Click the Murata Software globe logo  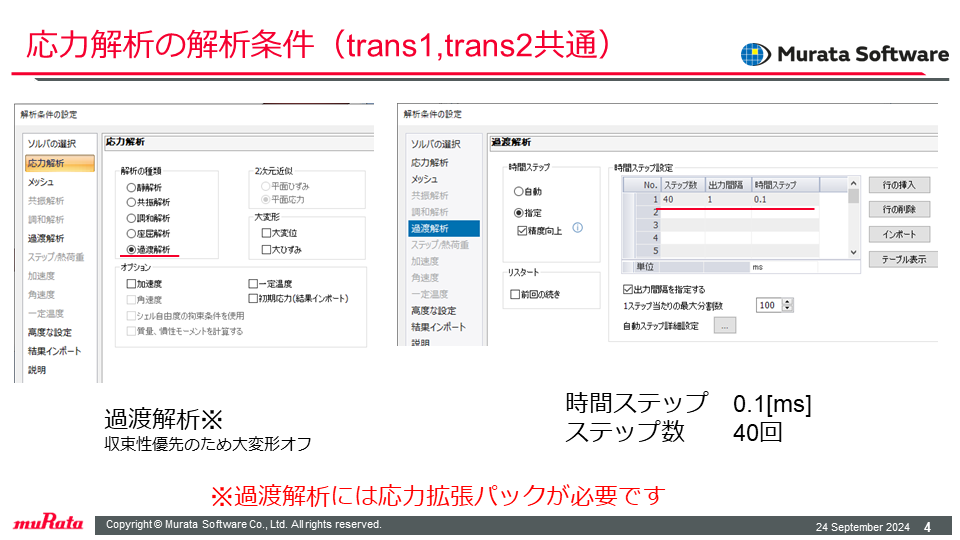[x=755, y=54]
